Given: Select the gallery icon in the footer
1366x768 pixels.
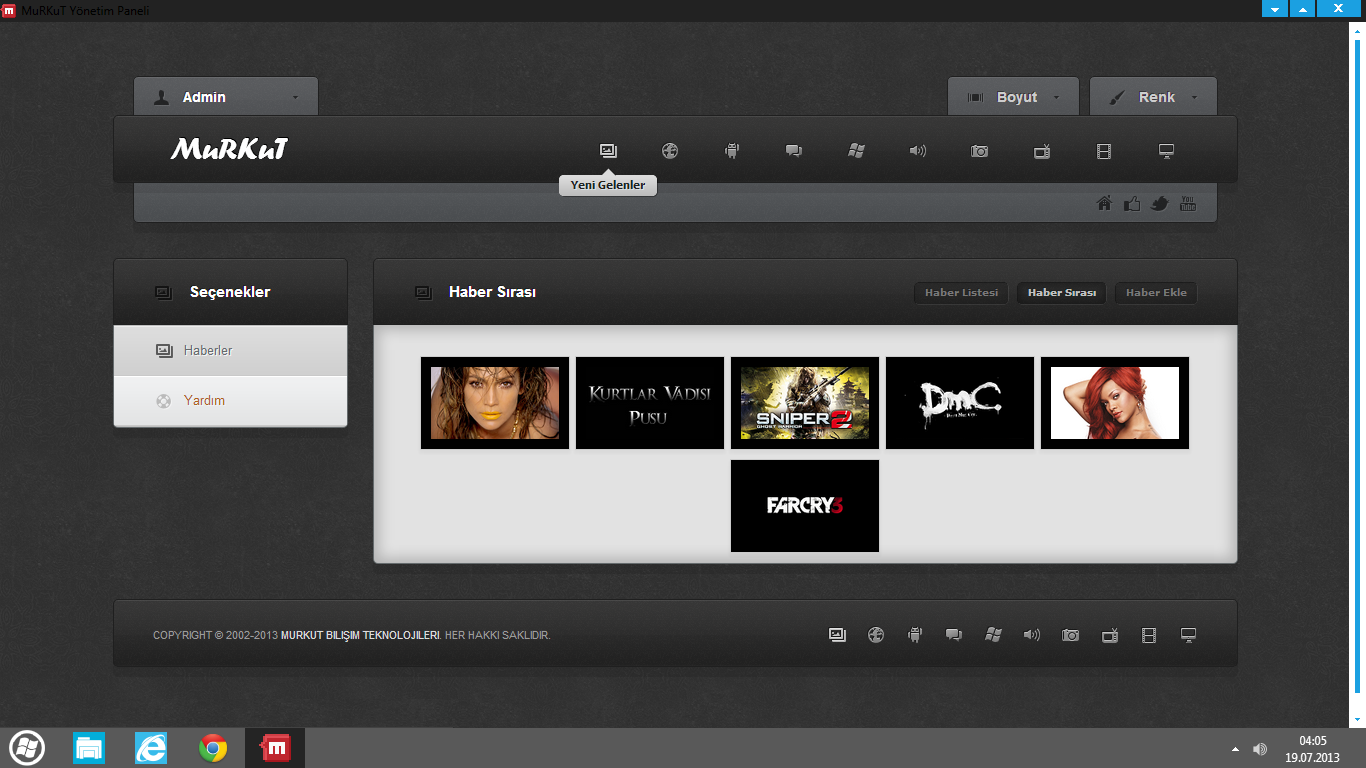Looking at the screenshot, I should [838, 635].
